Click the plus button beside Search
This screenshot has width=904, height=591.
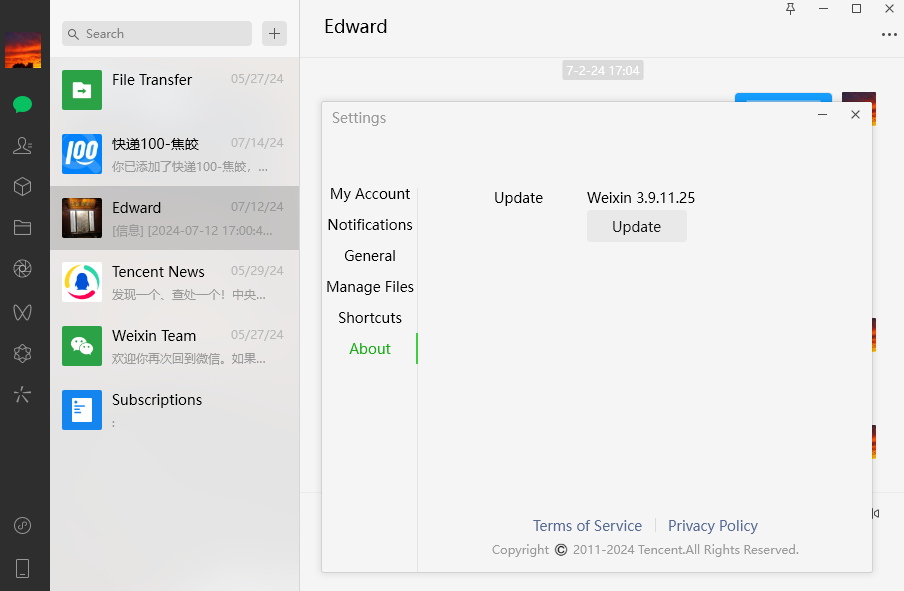tap(274, 34)
